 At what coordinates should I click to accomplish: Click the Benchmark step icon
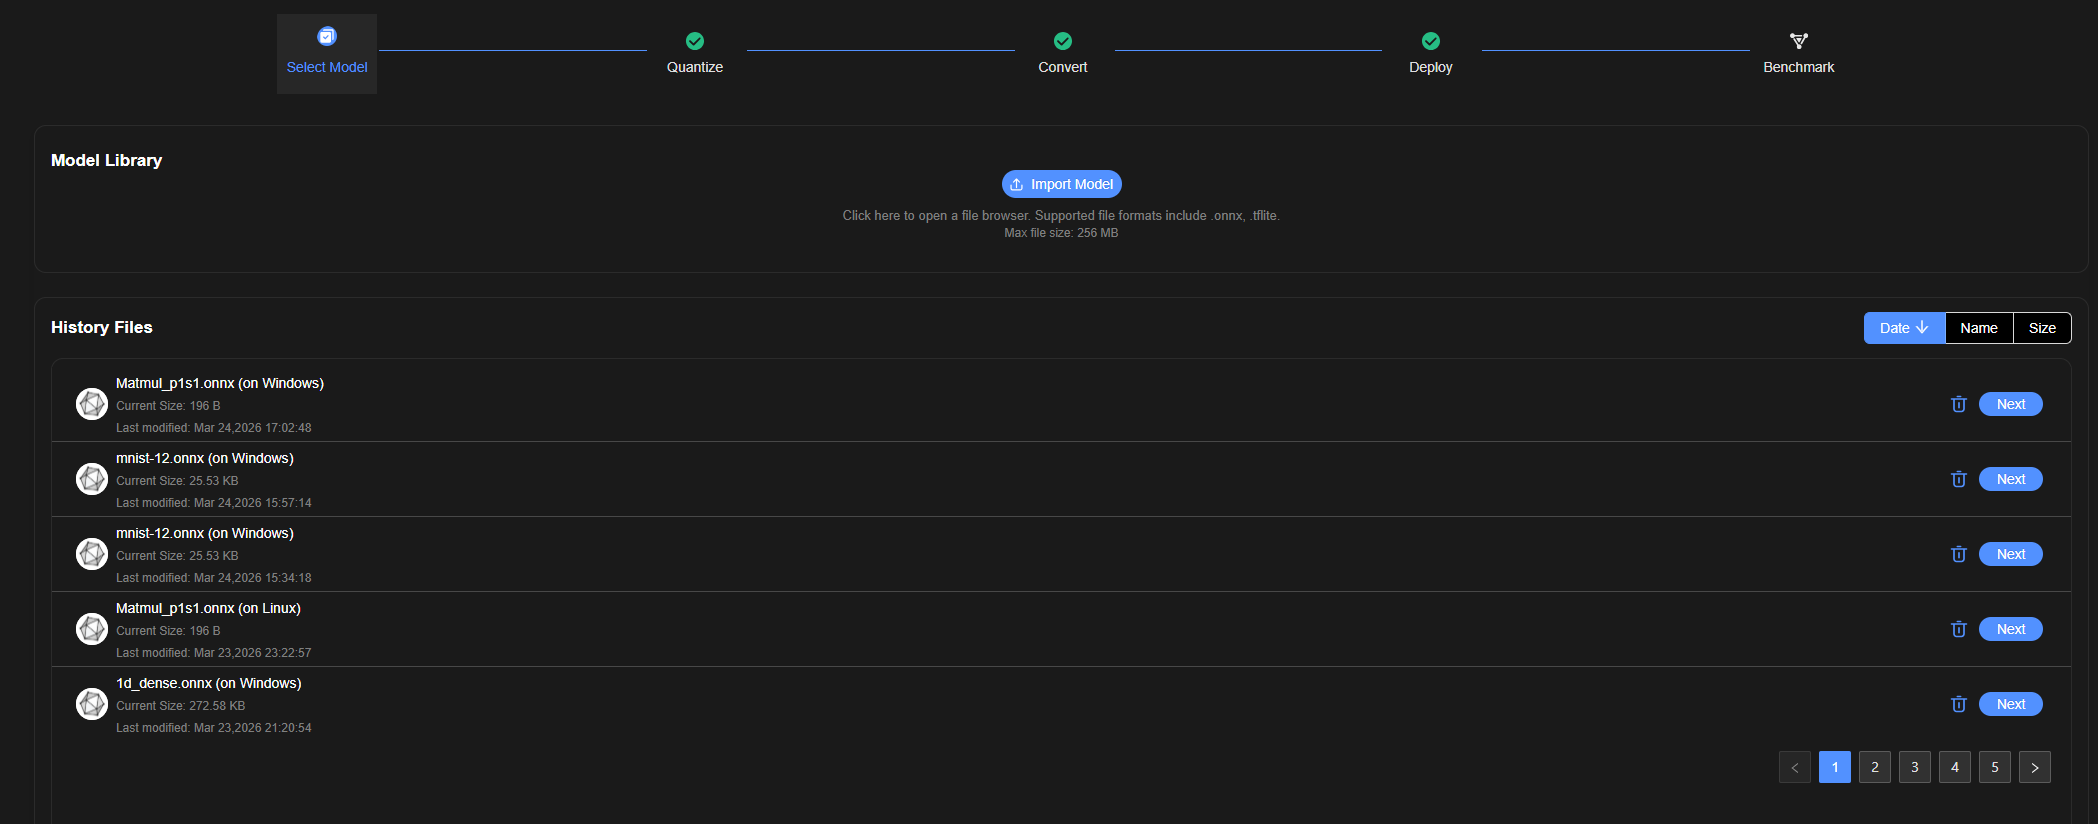(x=1798, y=41)
